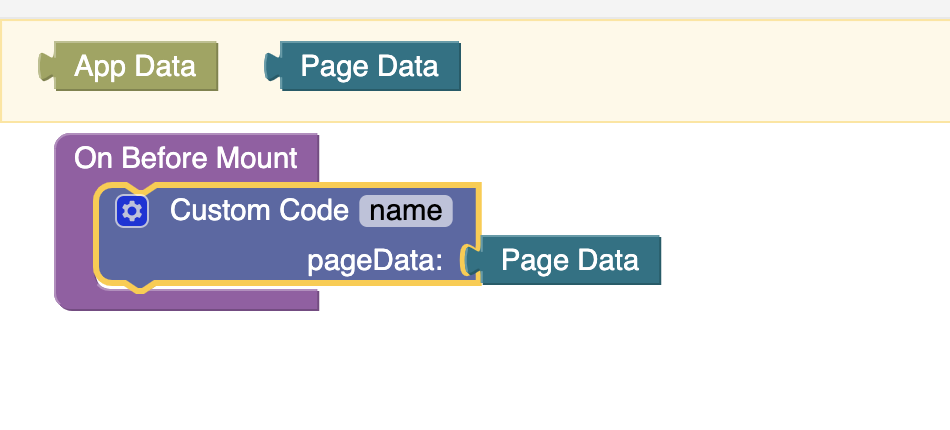This screenshot has width=950, height=430.
Task: Click the bottom notch of Custom Code block
Action: point(140,286)
